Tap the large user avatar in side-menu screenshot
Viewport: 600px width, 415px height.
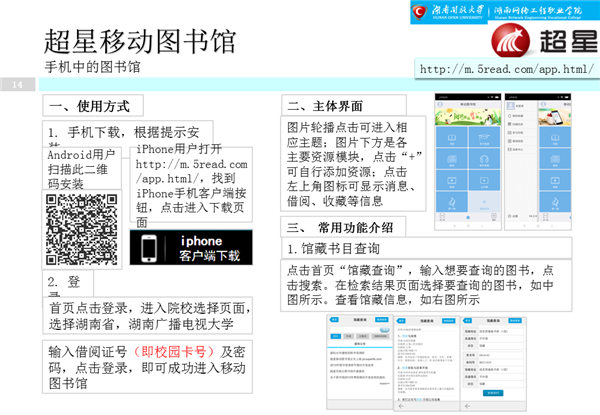tap(510, 106)
